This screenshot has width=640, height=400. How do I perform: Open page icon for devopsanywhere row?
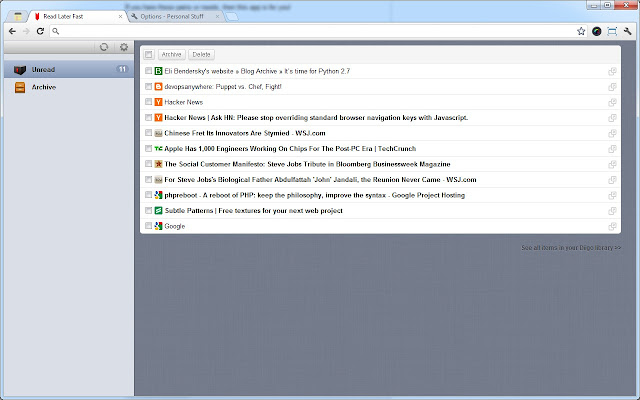pos(612,87)
